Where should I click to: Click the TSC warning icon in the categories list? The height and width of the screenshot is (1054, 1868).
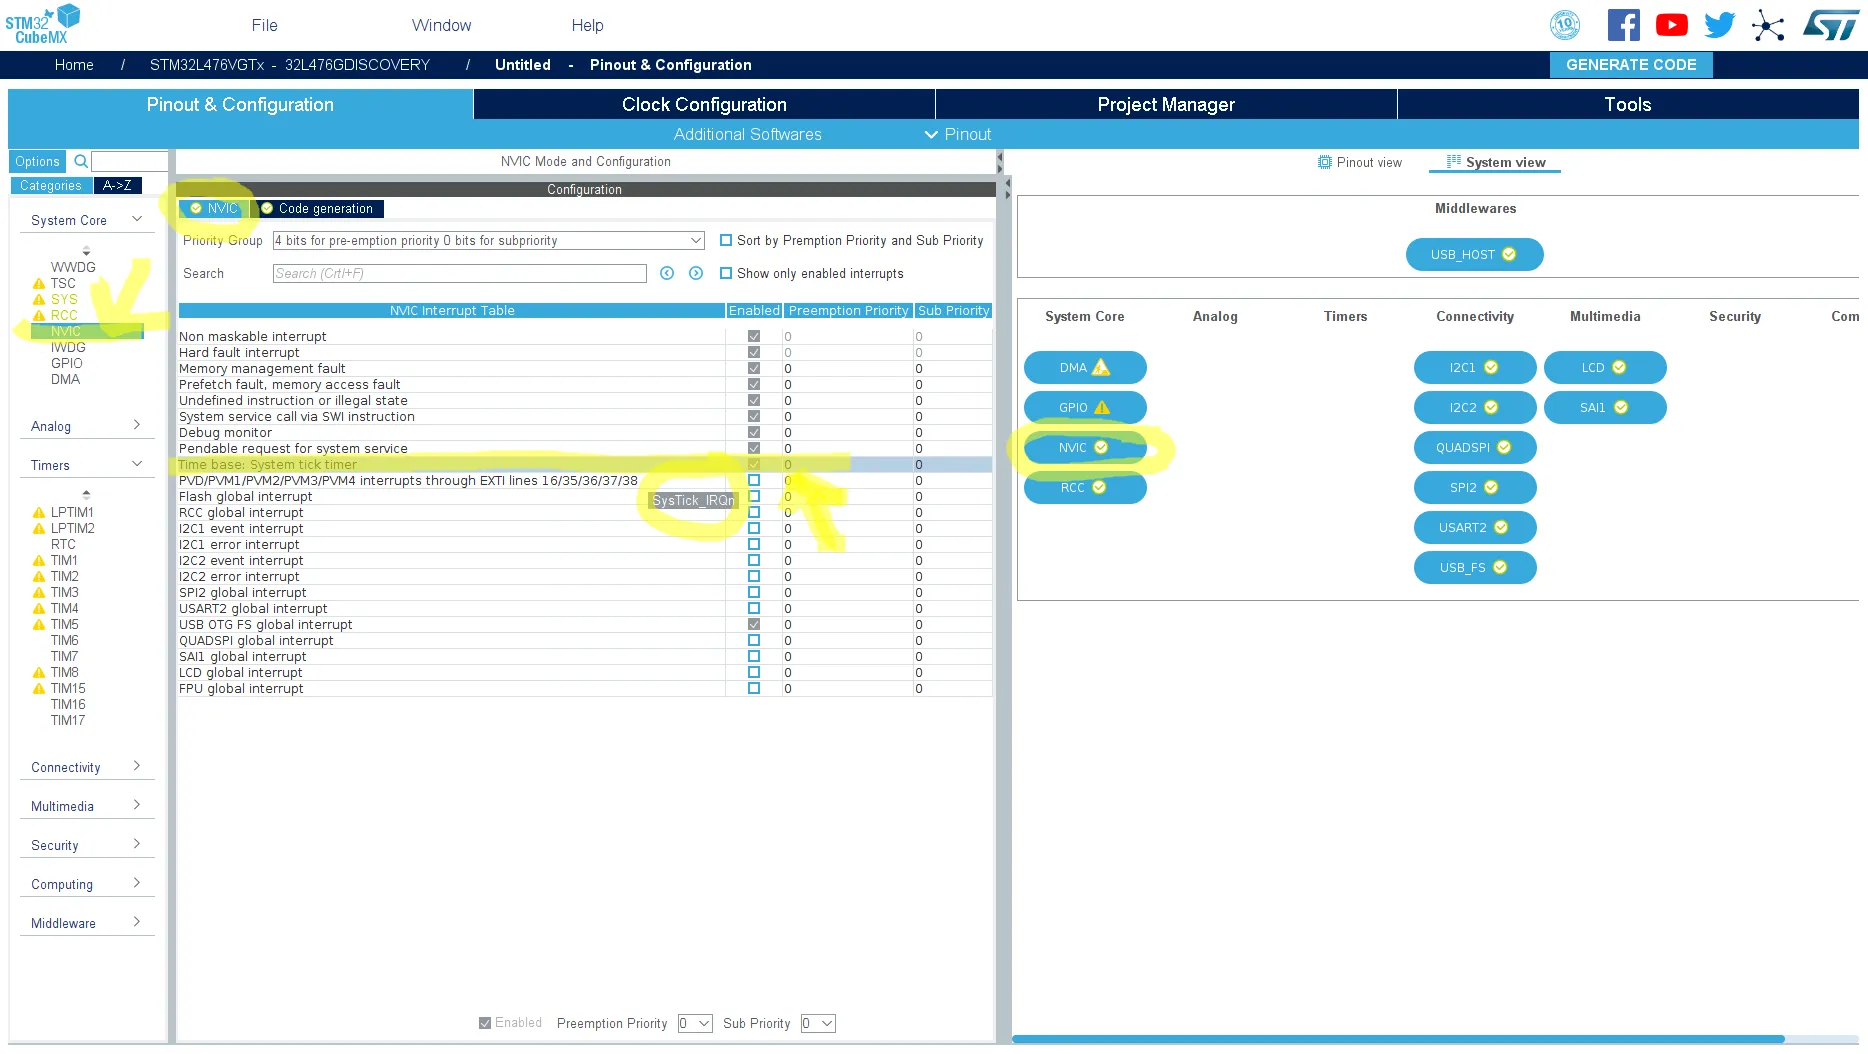tap(39, 284)
